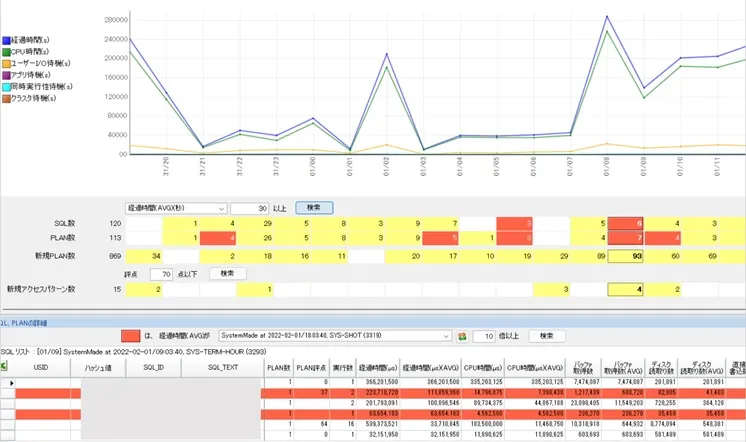Viewport: 746px width, 442px height.
Task: Click the orange ユーザーI/O待機(s) legend swatch
Action: point(6,64)
